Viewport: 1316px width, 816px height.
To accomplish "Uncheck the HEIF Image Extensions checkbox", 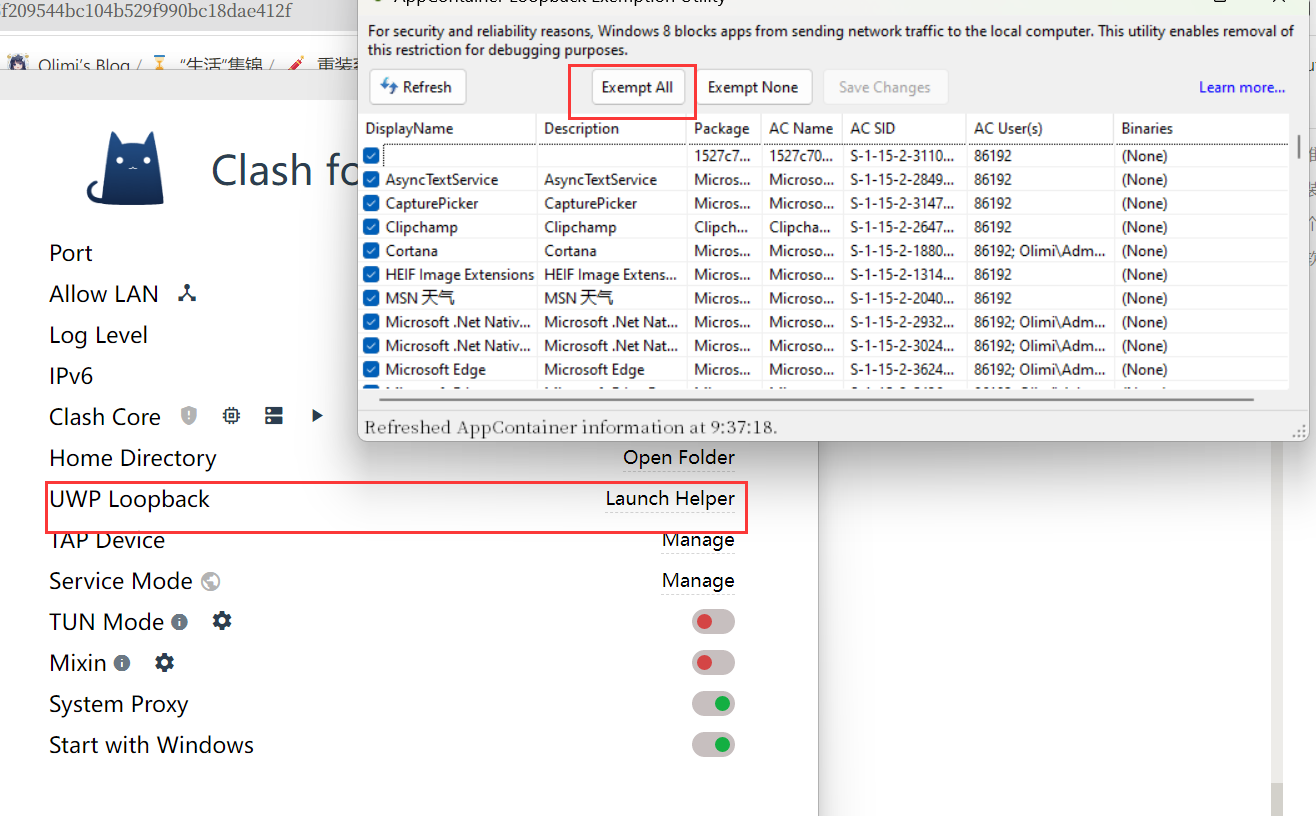I will (371, 274).
